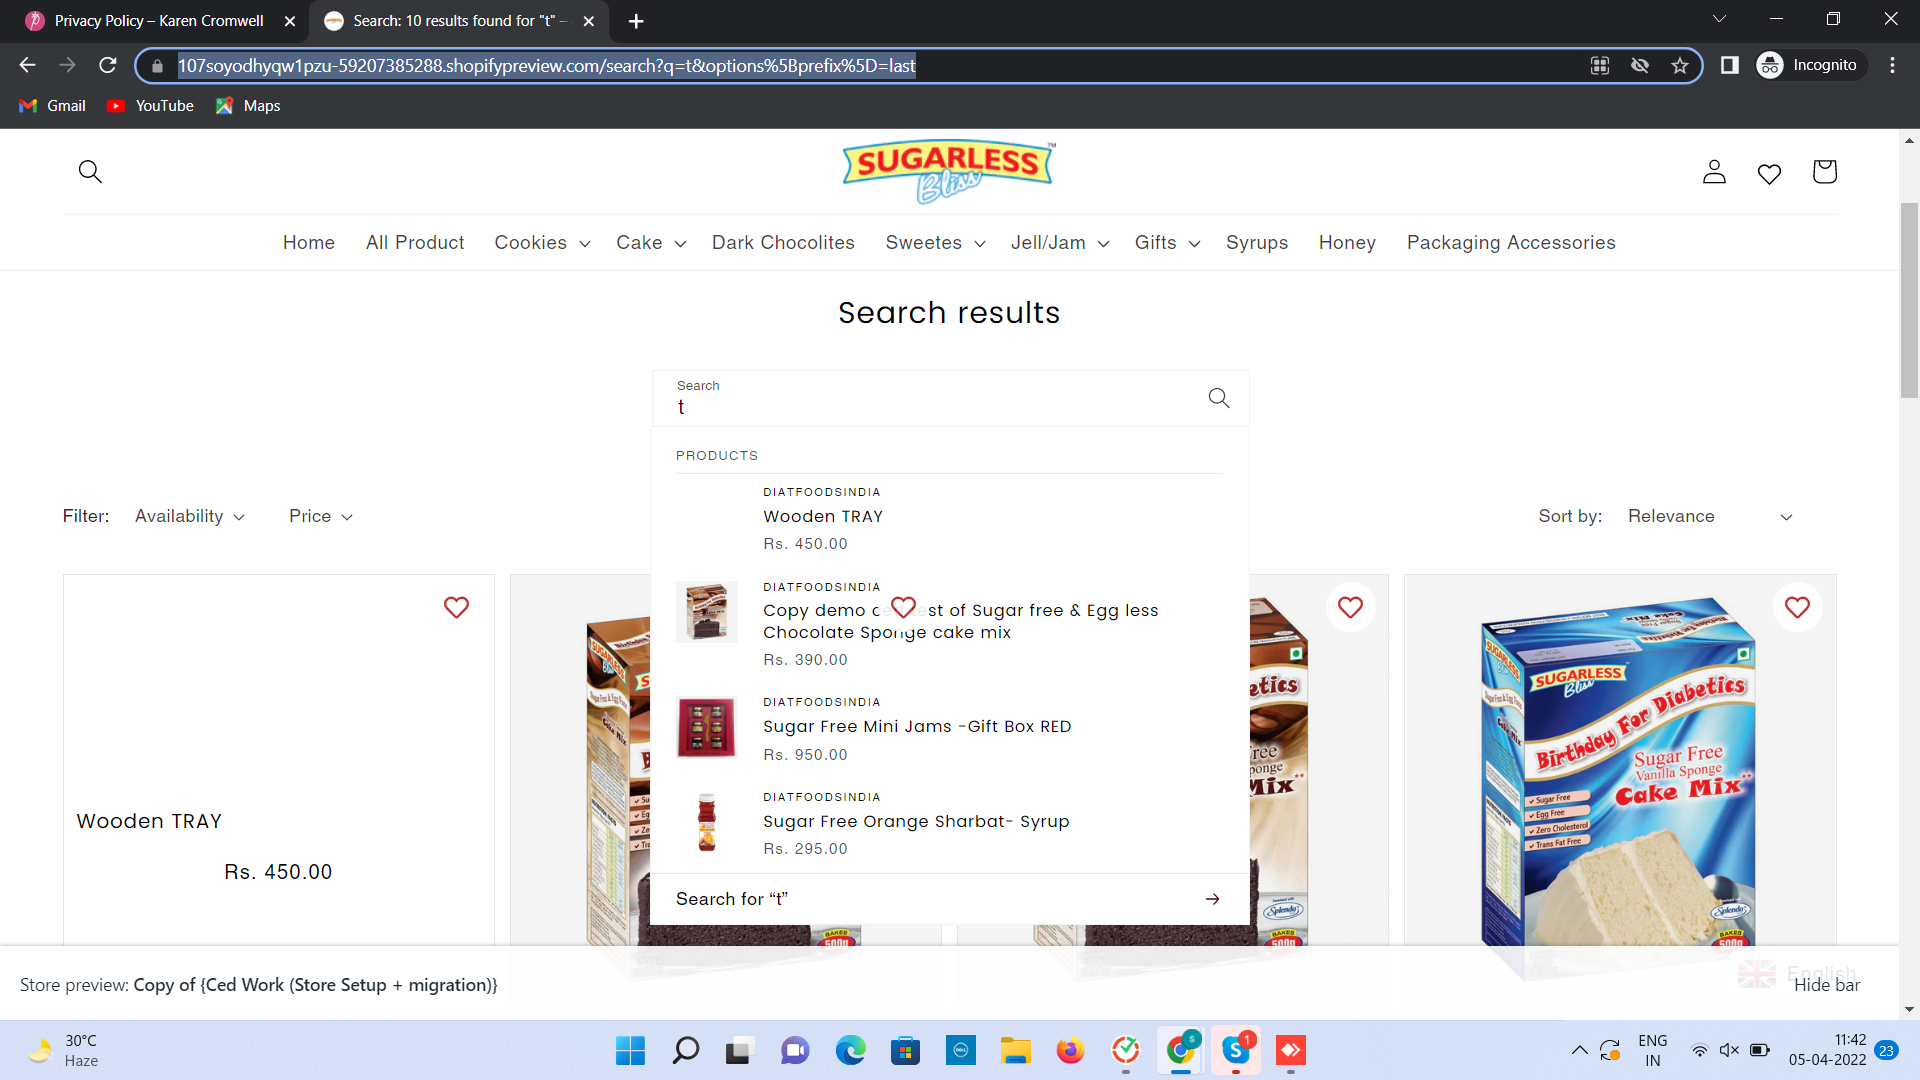Reload the page
Image resolution: width=1920 pixels, height=1080 pixels.
[x=108, y=66]
